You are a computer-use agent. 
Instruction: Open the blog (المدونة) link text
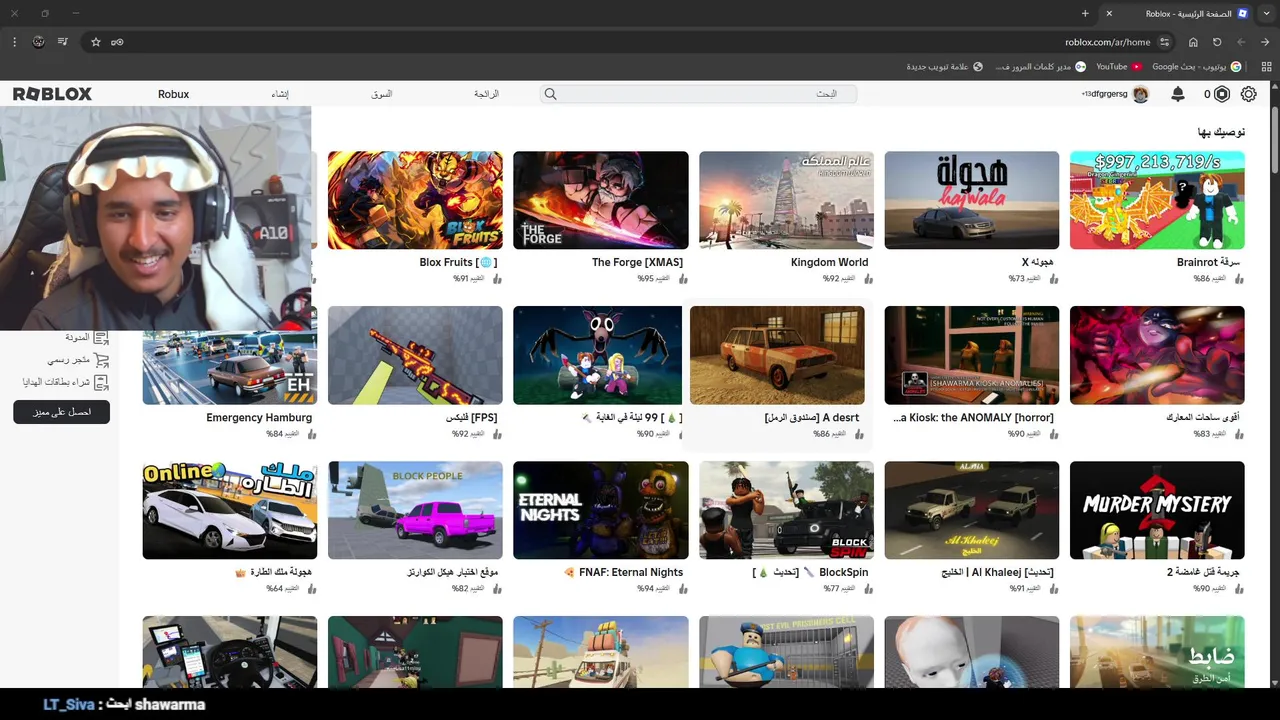78,338
